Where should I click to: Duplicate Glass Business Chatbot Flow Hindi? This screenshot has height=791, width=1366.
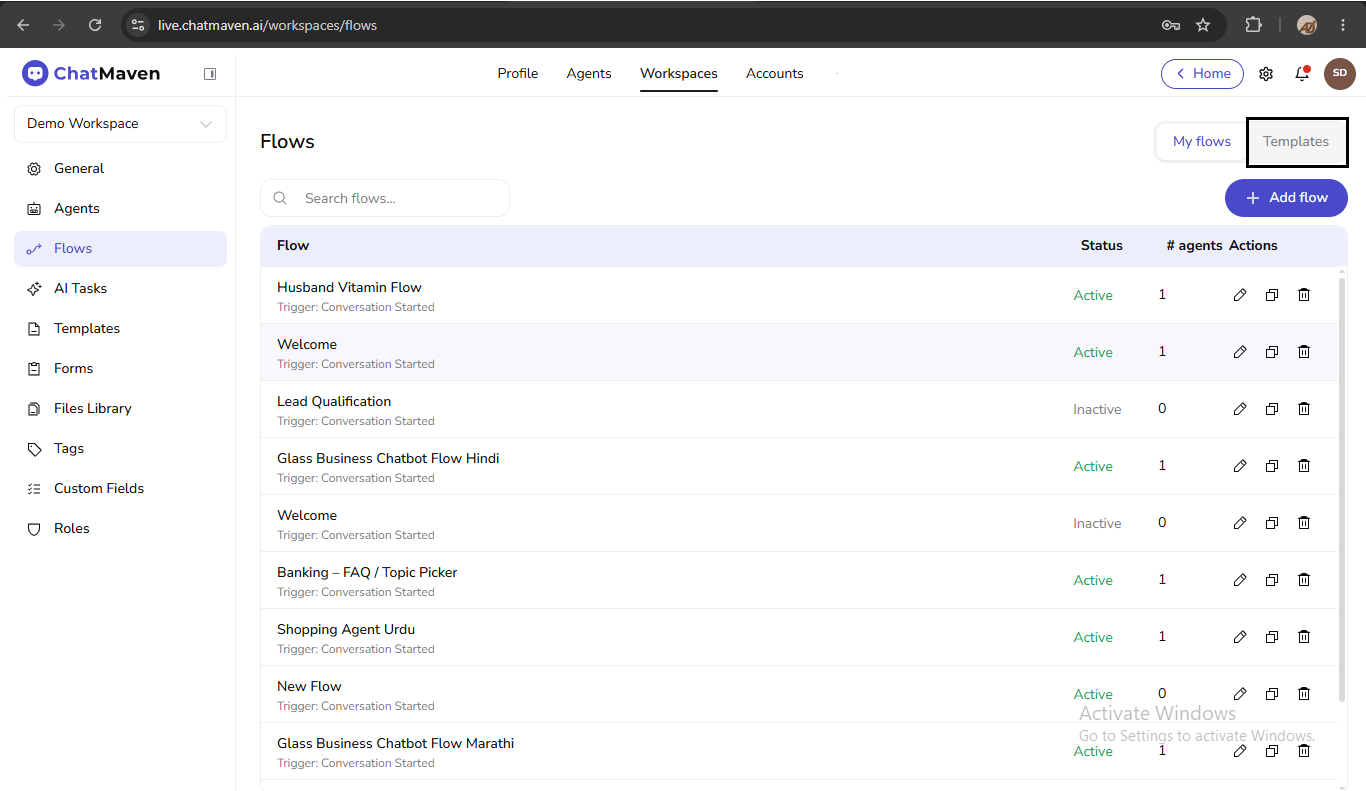(x=1272, y=466)
